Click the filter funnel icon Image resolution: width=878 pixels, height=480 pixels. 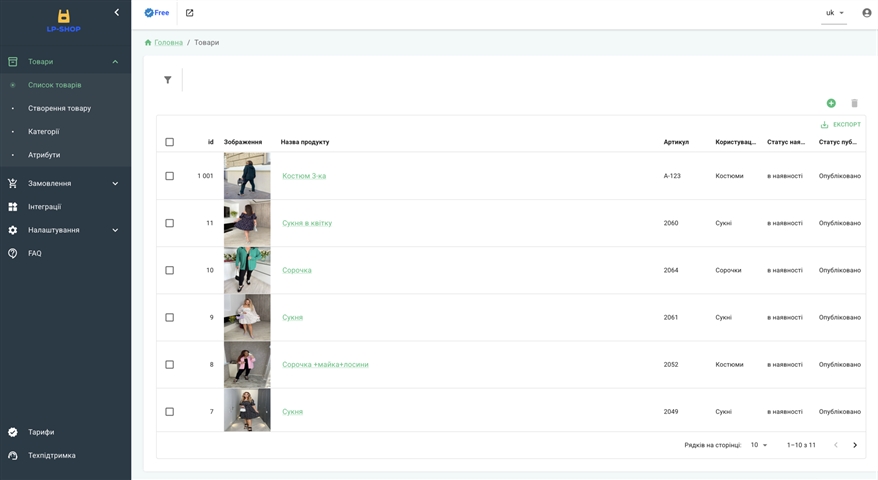point(168,80)
